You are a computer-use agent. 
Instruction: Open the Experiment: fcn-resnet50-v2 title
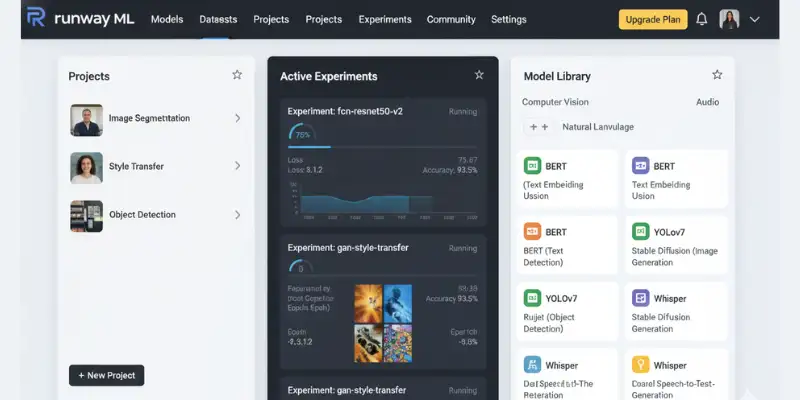pyautogui.click(x=345, y=111)
